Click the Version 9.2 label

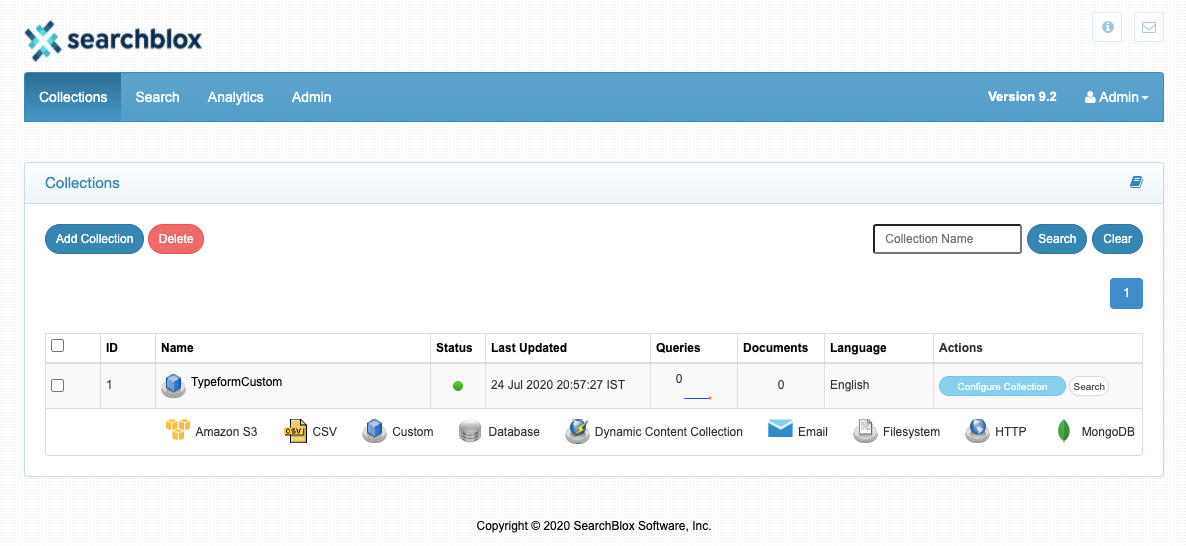click(x=1022, y=96)
